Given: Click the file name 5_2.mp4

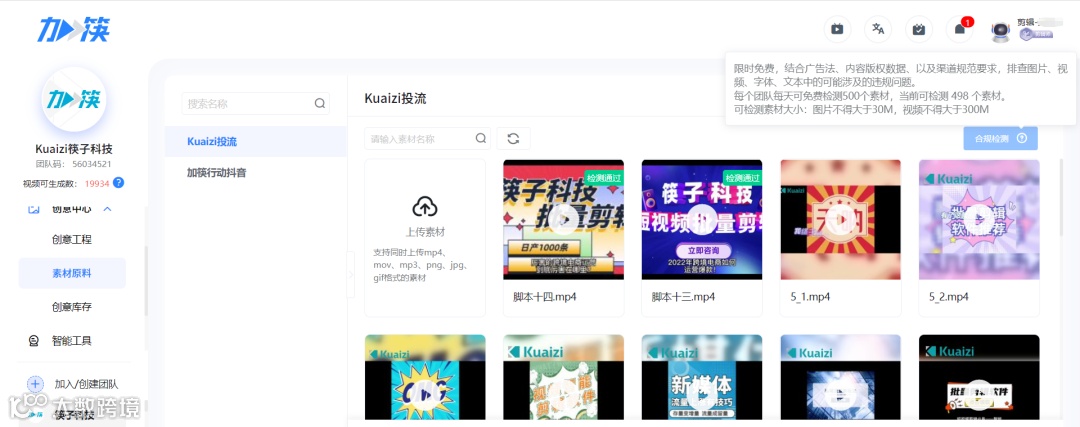Looking at the screenshot, I should tap(948, 297).
